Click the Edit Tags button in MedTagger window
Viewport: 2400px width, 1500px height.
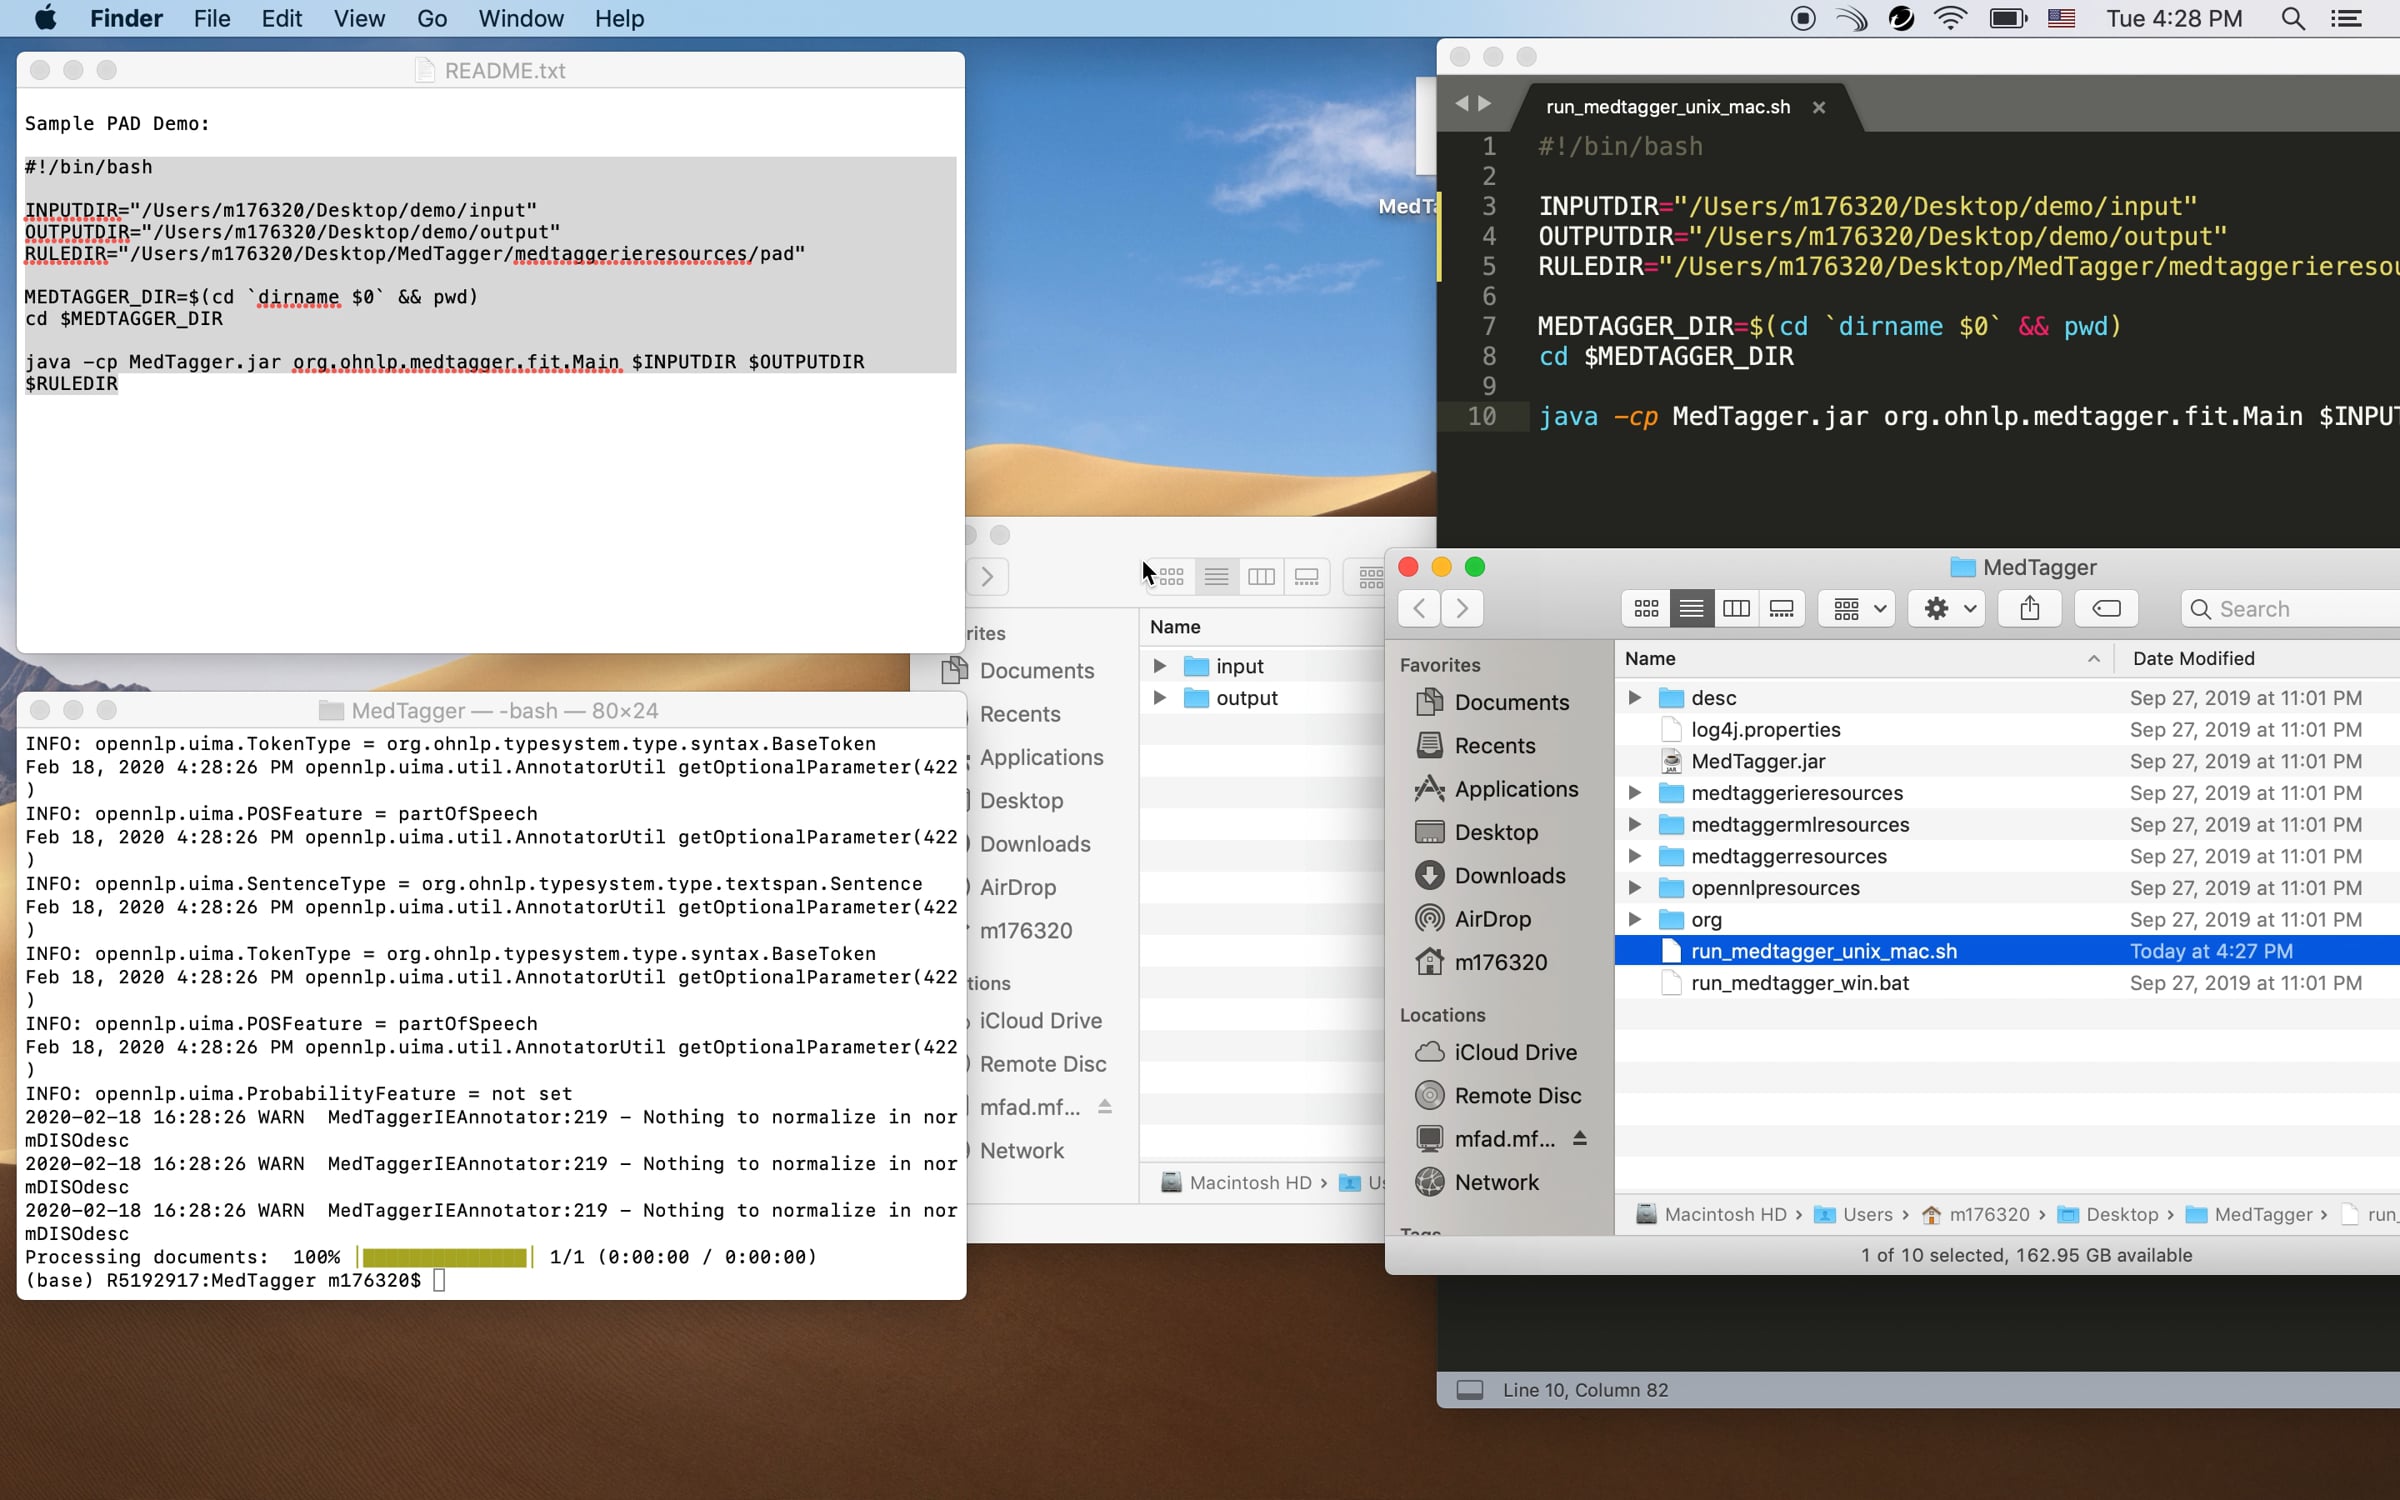click(x=2106, y=608)
